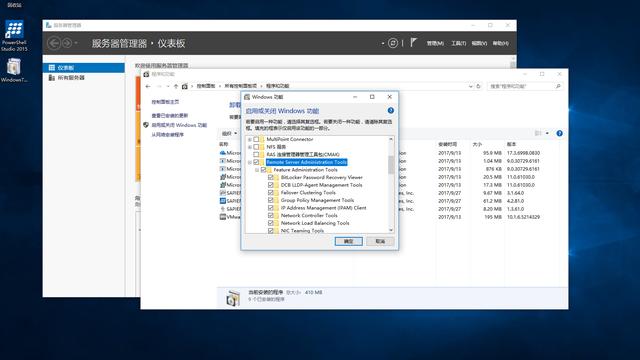
Task: Toggle MultiPoint Connector checkbox
Action: click(256, 139)
